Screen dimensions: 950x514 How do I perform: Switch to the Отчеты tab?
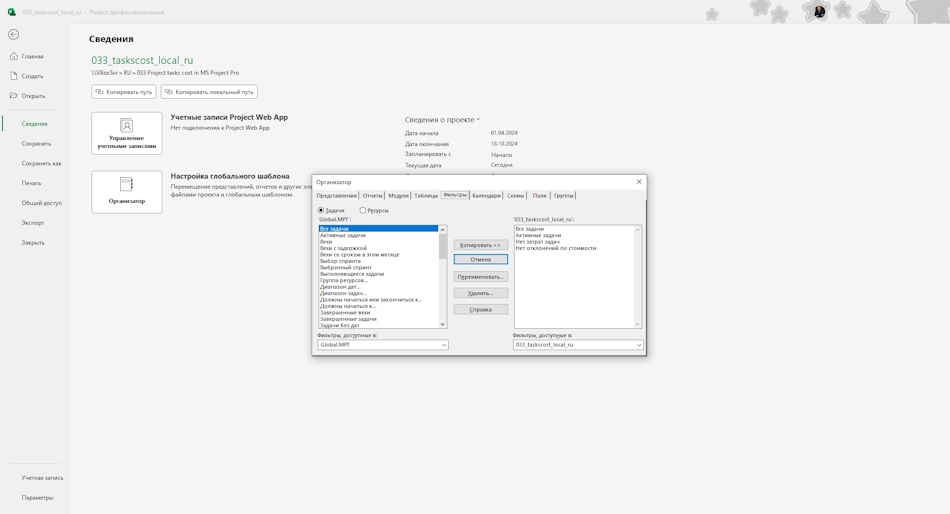[373, 196]
